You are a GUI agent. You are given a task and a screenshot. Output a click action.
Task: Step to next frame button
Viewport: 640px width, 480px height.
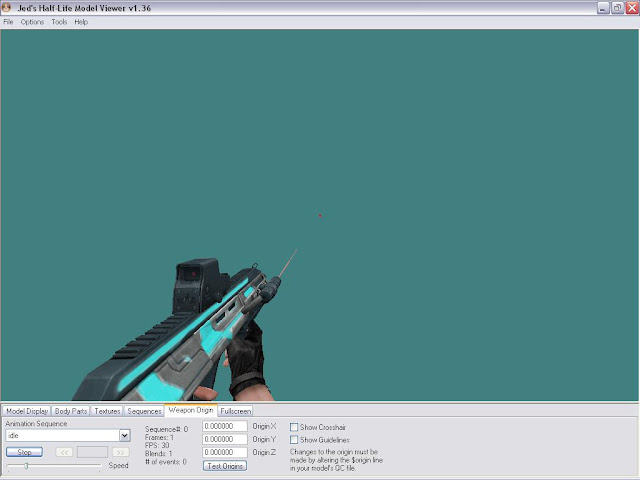[120, 452]
